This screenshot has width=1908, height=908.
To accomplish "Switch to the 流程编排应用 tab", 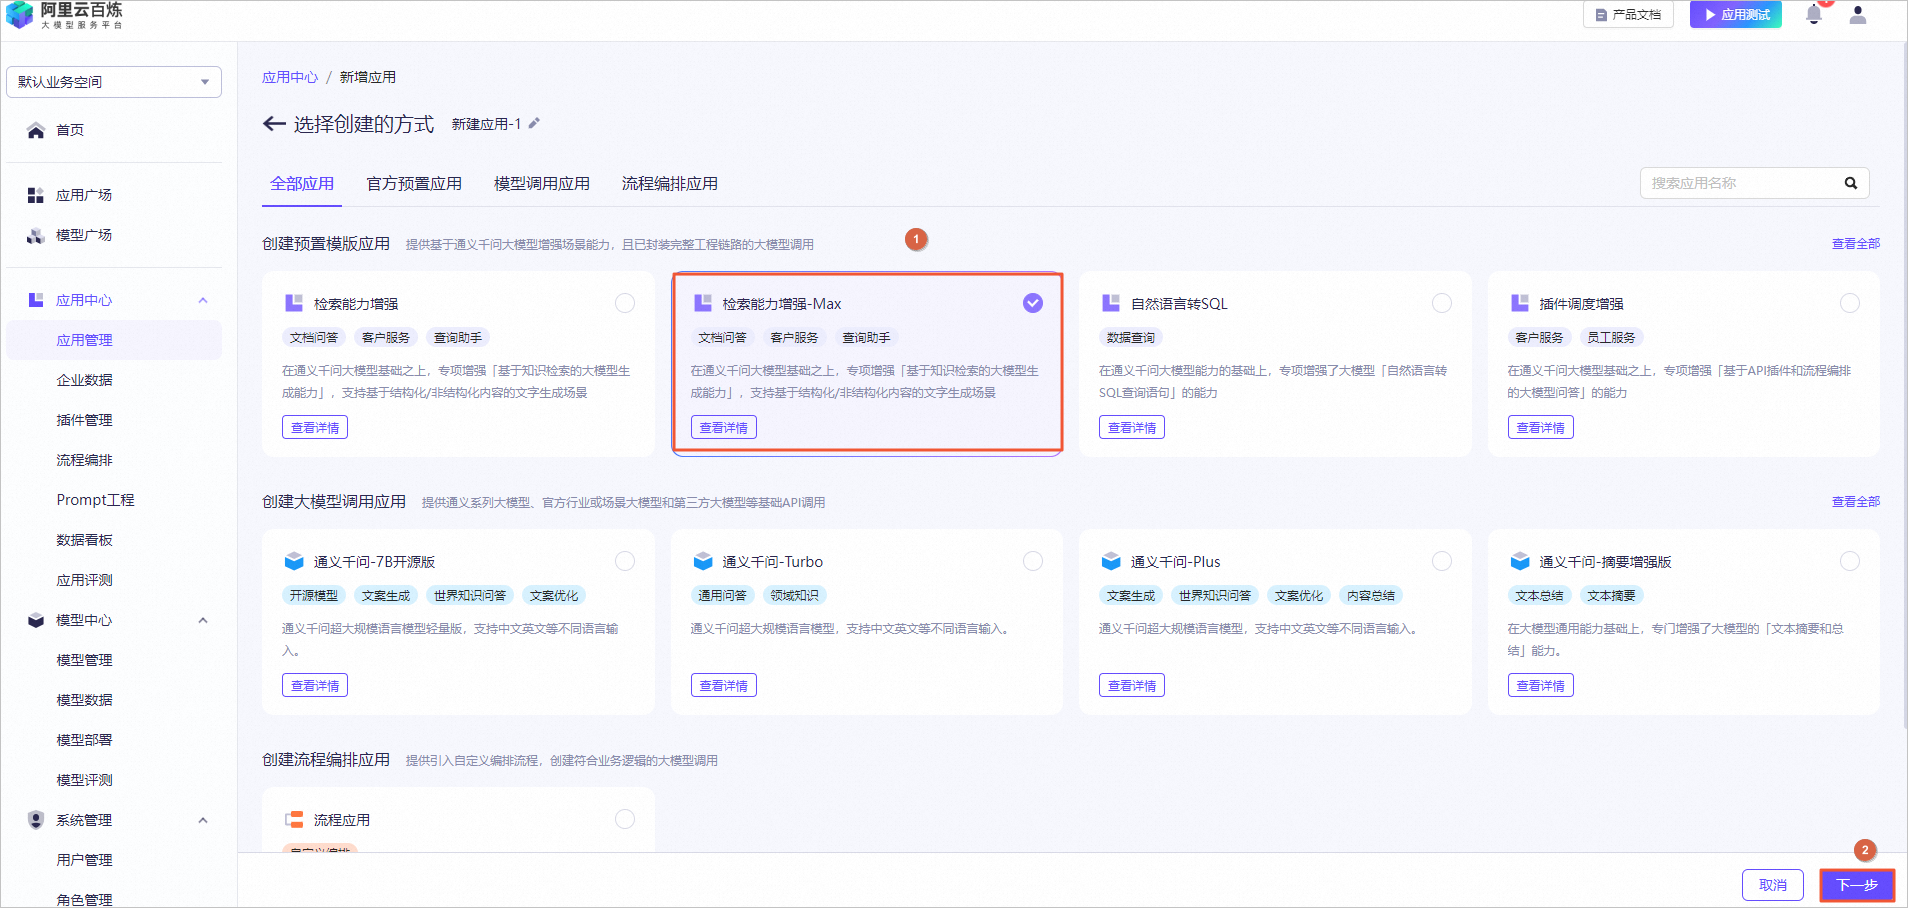I will (670, 184).
